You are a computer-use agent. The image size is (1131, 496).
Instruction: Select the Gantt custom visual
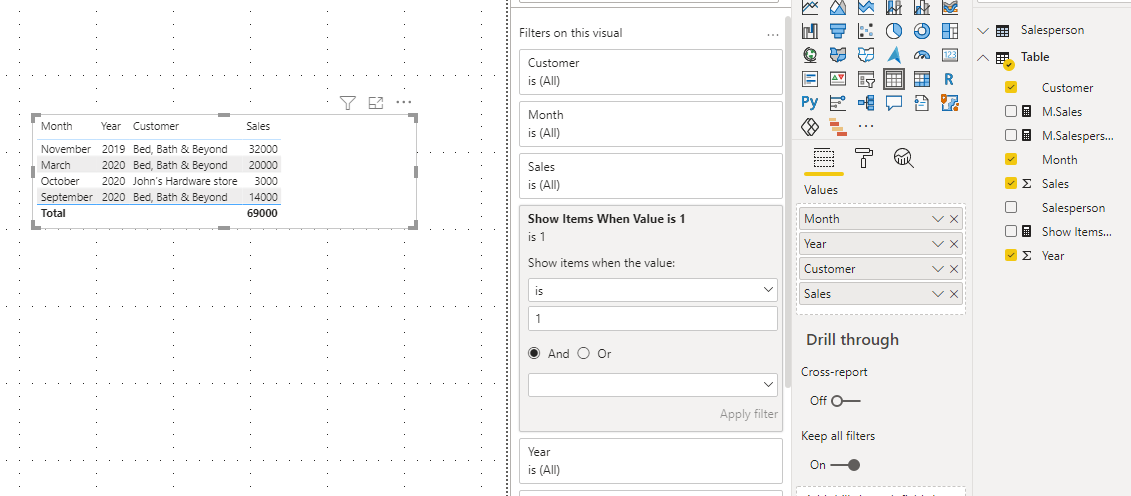(837, 127)
